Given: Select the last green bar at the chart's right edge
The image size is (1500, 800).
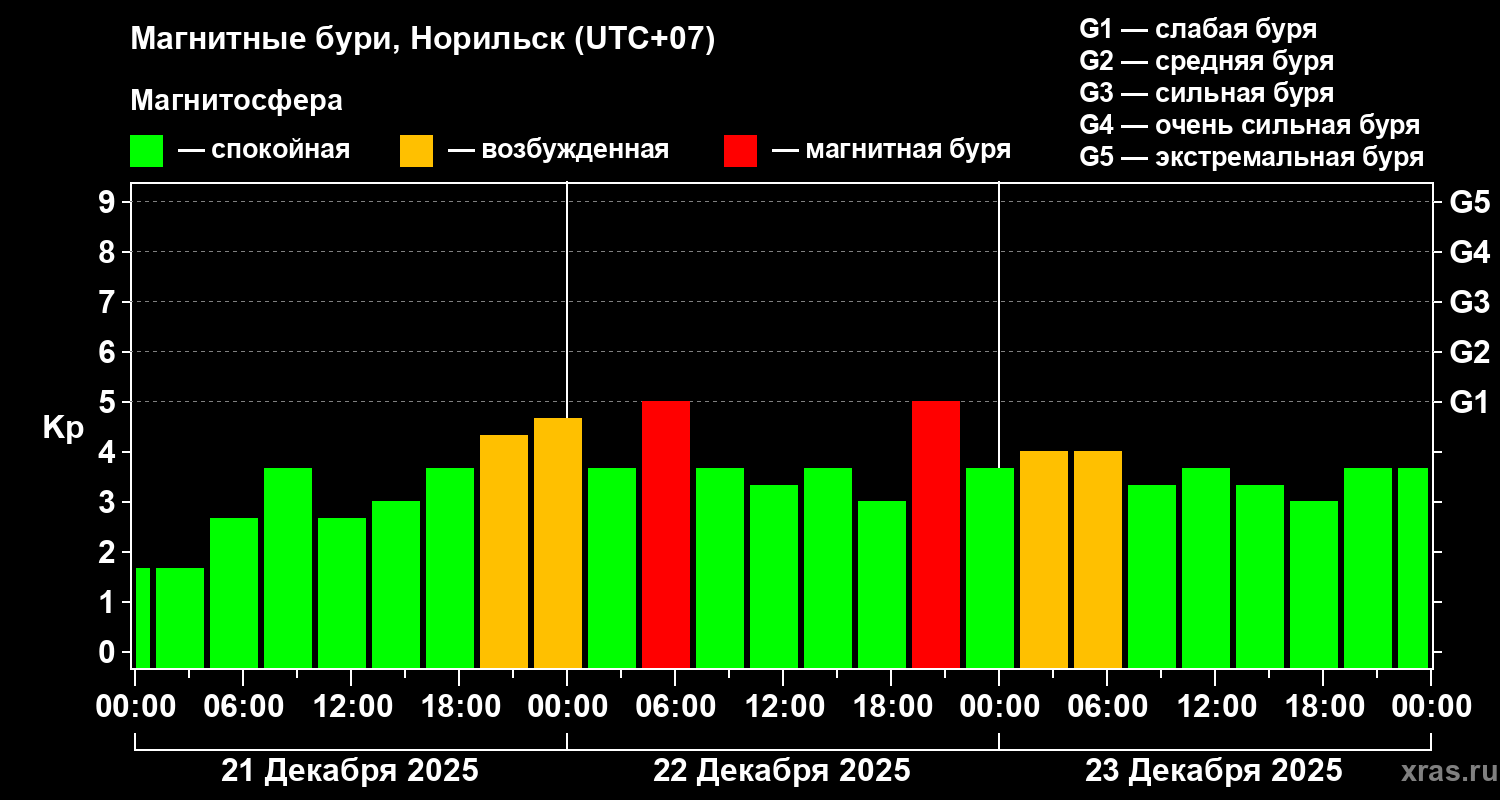Looking at the screenshot, I should (1412, 567).
